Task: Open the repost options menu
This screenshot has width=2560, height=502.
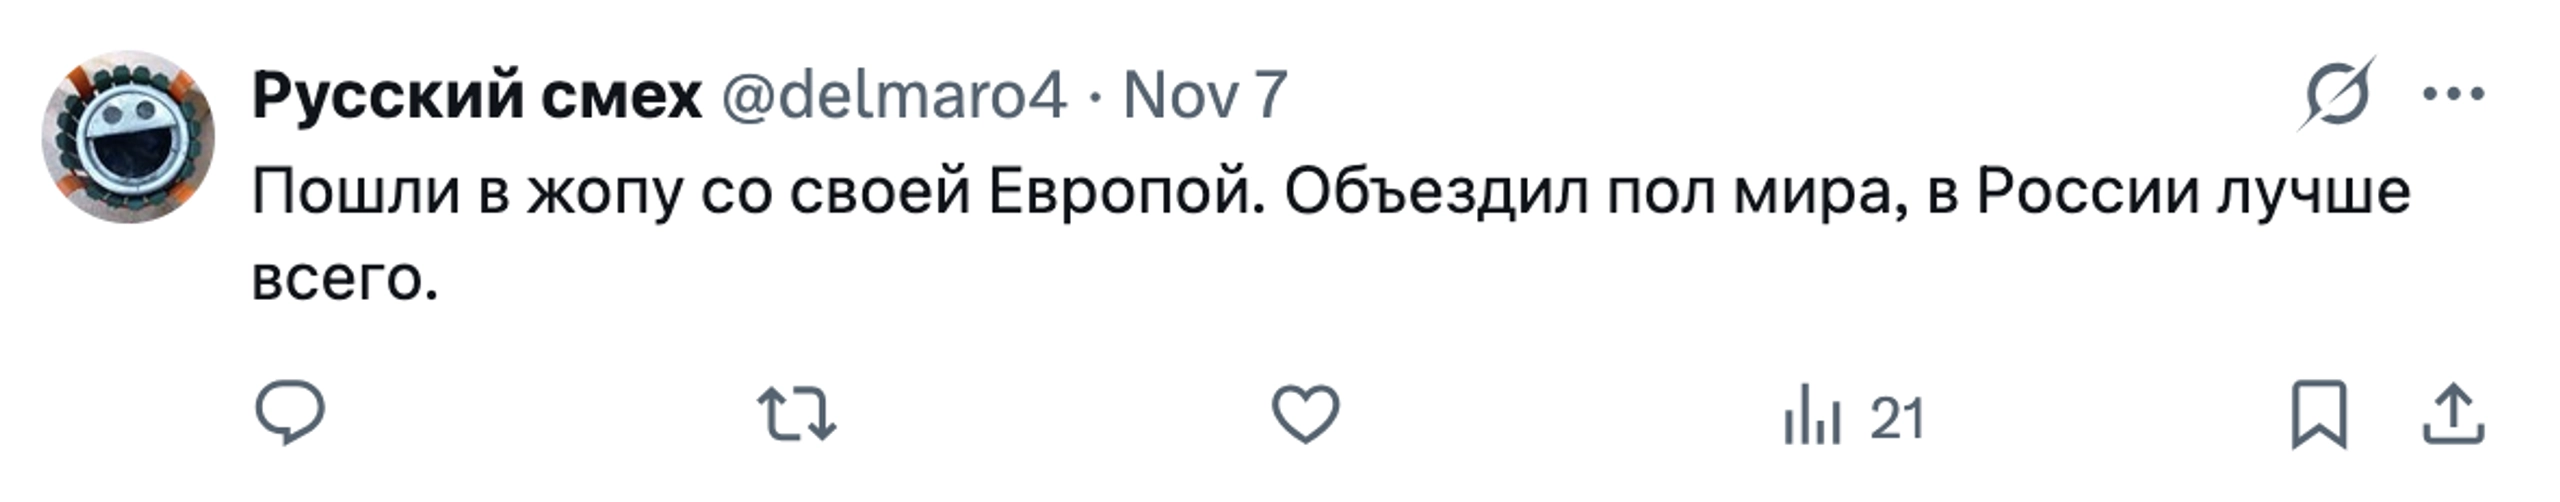Action: click(796, 414)
